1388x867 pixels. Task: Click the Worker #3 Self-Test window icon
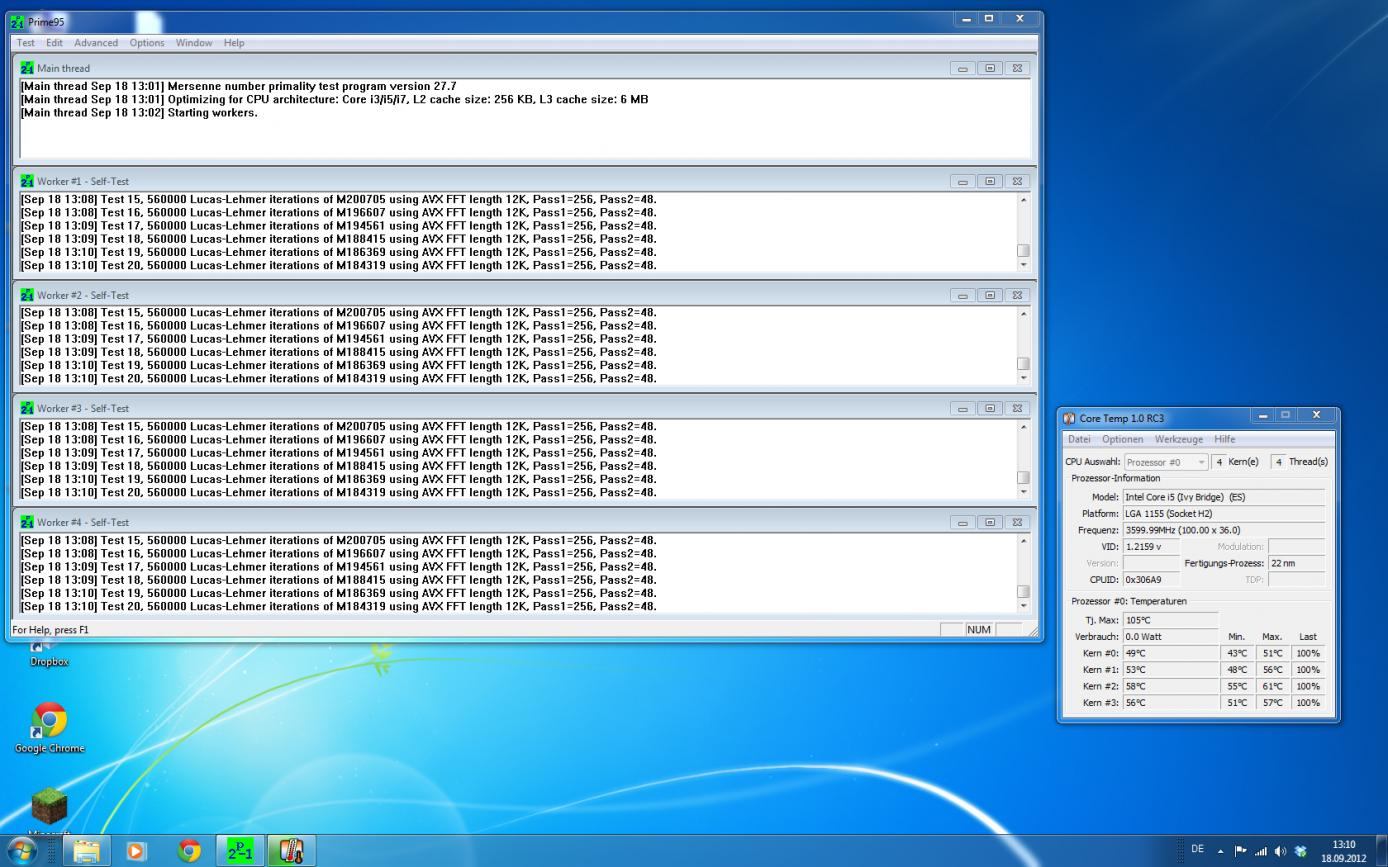click(27, 408)
